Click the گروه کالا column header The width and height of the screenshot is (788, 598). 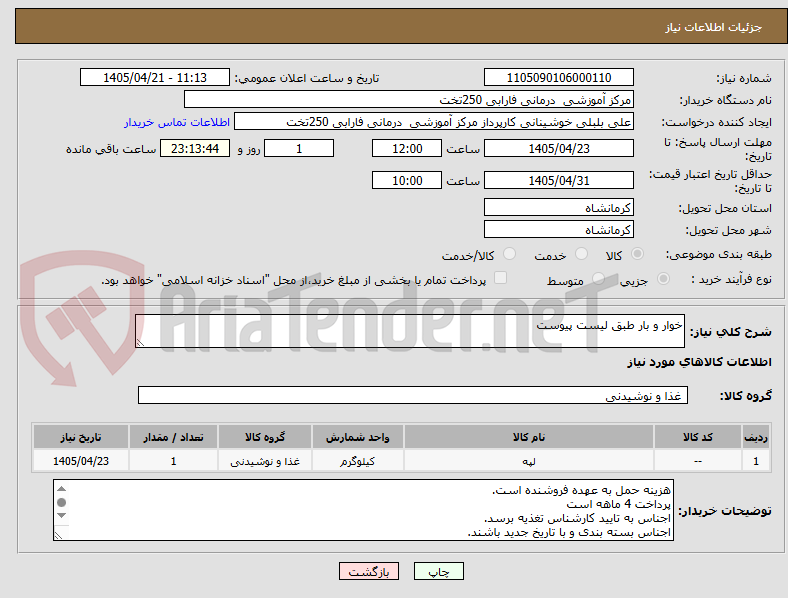click(x=265, y=437)
